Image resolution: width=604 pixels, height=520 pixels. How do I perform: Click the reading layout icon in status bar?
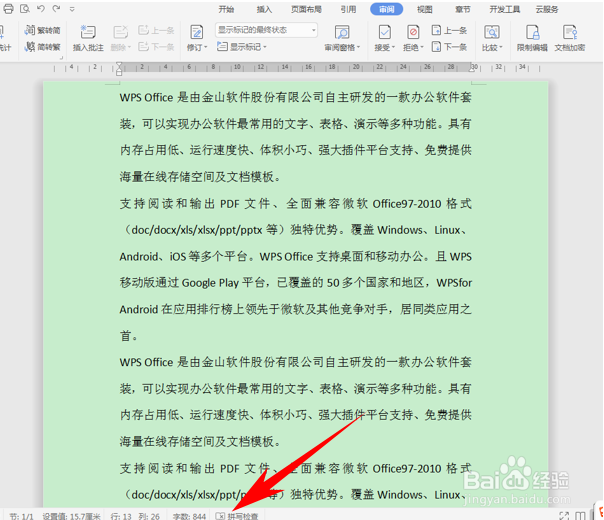pyautogui.click(x=580, y=516)
